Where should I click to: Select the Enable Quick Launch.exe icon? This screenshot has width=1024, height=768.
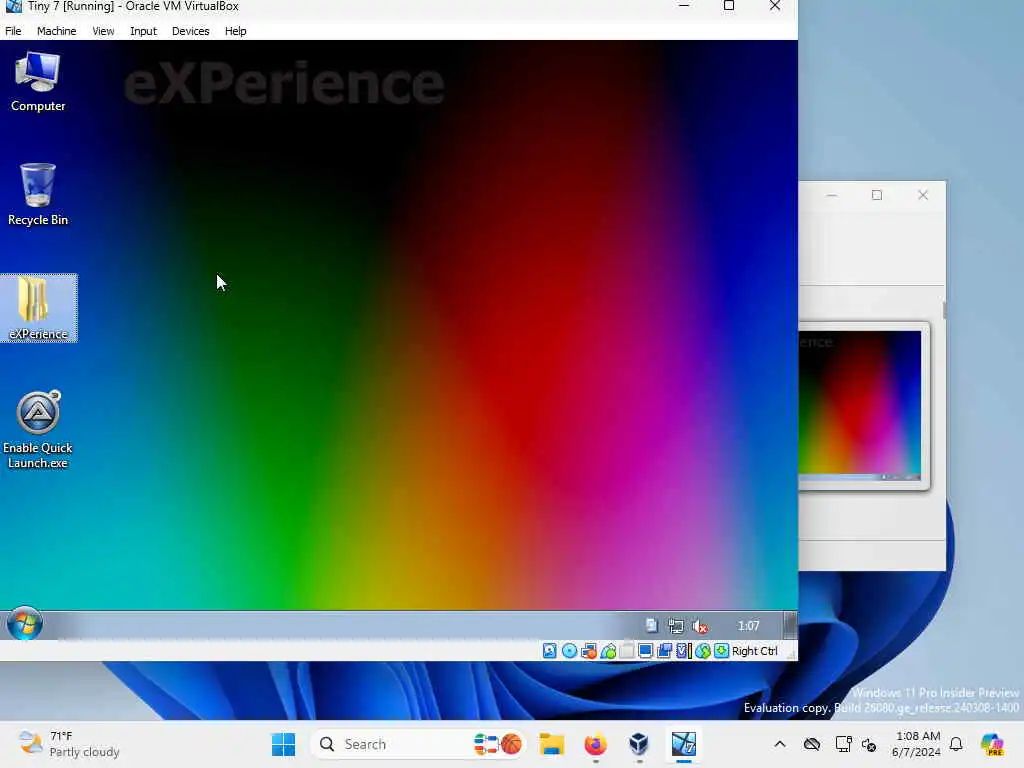coord(38,429)
